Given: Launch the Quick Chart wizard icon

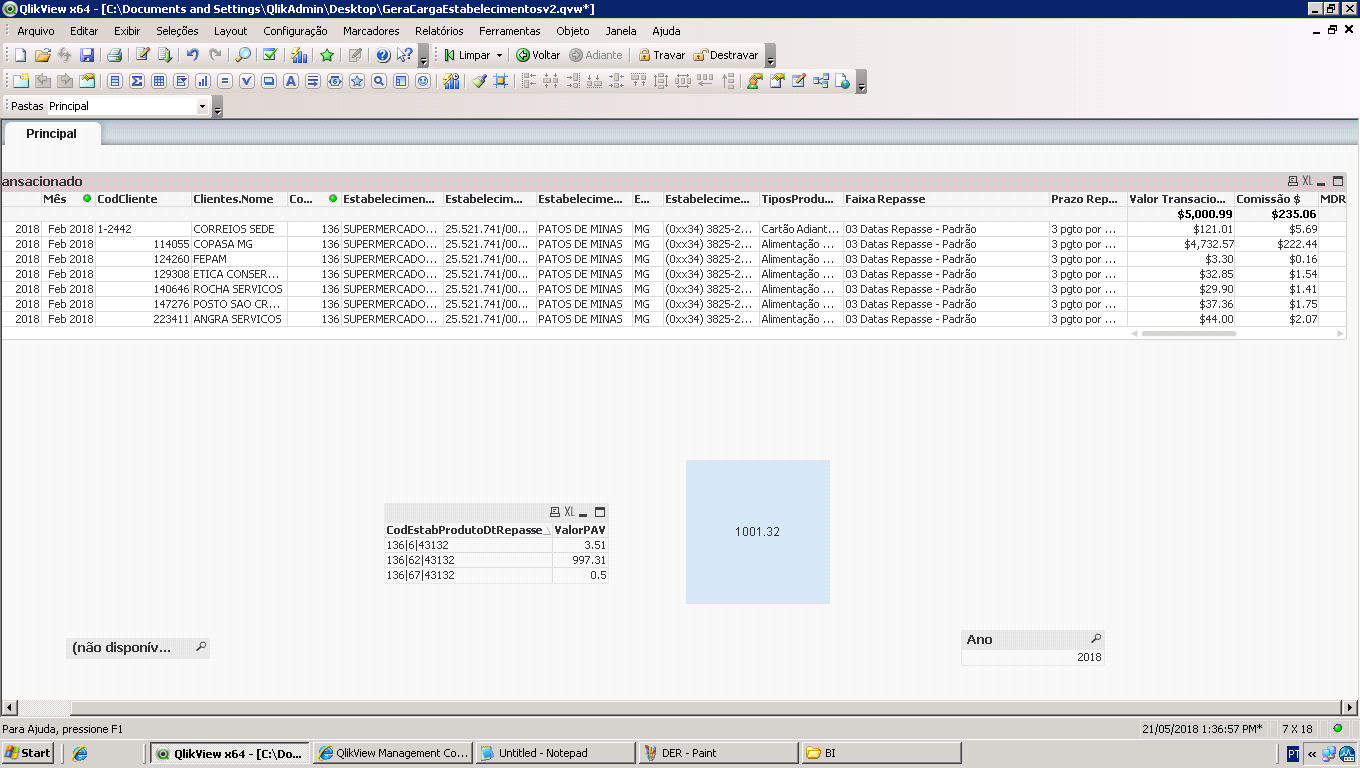Looking at the screenshot, I should pos(299,55).
